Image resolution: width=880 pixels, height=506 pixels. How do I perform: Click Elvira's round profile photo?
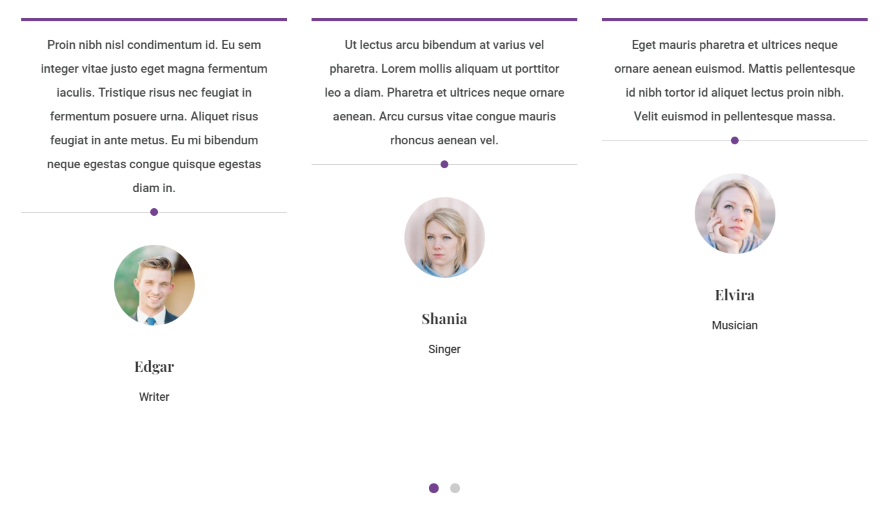pyautogui.click(x=735, y=214)
